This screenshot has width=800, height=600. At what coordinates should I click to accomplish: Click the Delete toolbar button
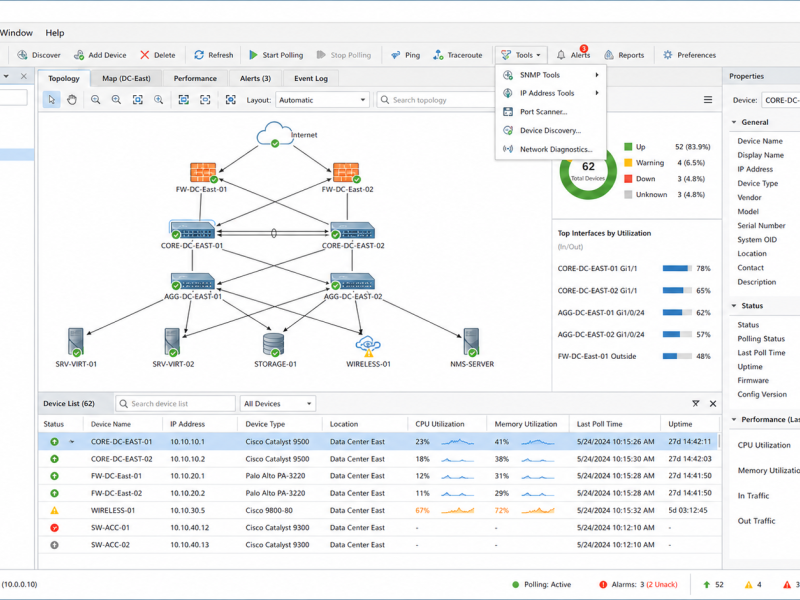click(158, 55)
